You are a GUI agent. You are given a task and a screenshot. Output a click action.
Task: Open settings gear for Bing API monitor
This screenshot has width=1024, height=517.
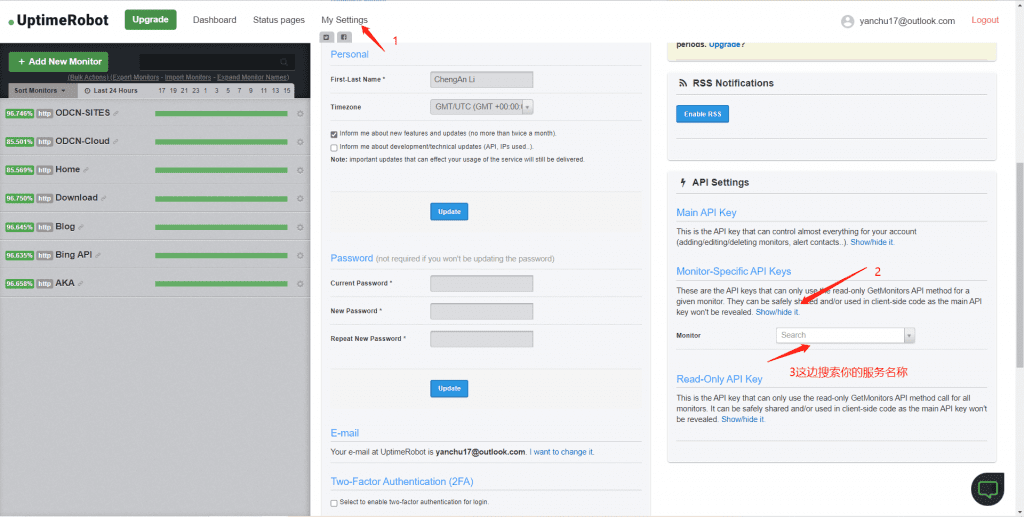click(300, 255)
